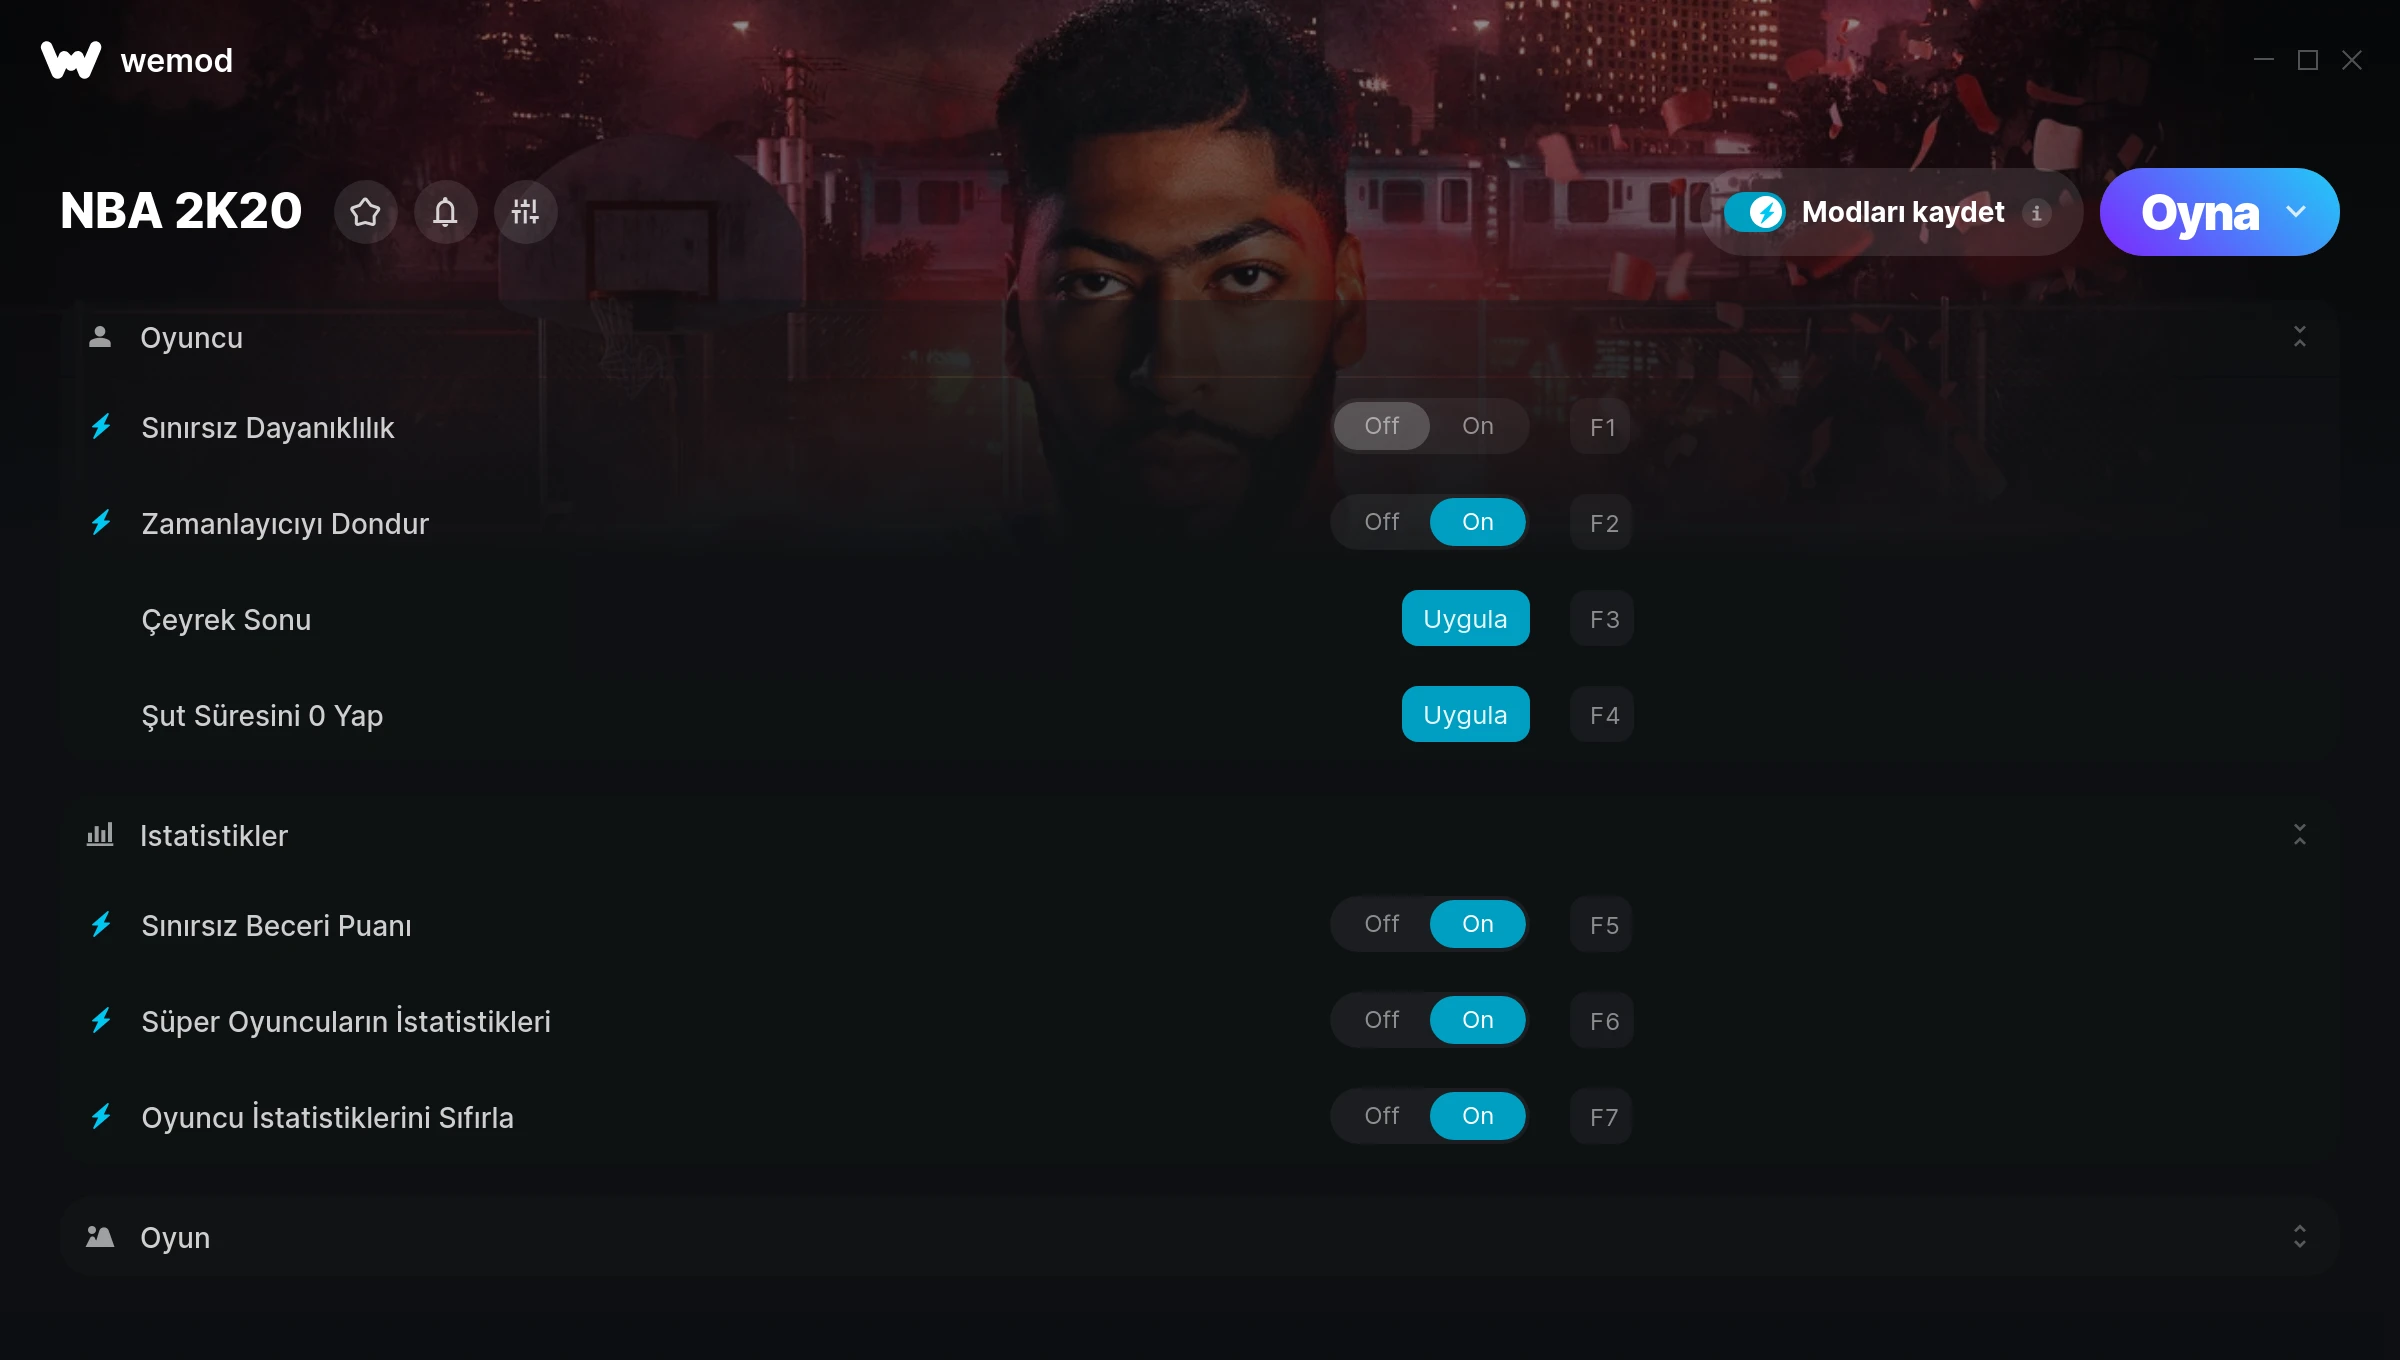2400x1360 pixels.
Task: Click the Oyun category icon
Action: pos(100,1237)
